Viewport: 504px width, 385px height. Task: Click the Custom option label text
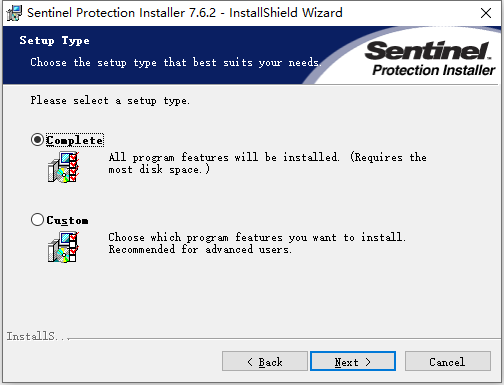[x=67, y=220]
